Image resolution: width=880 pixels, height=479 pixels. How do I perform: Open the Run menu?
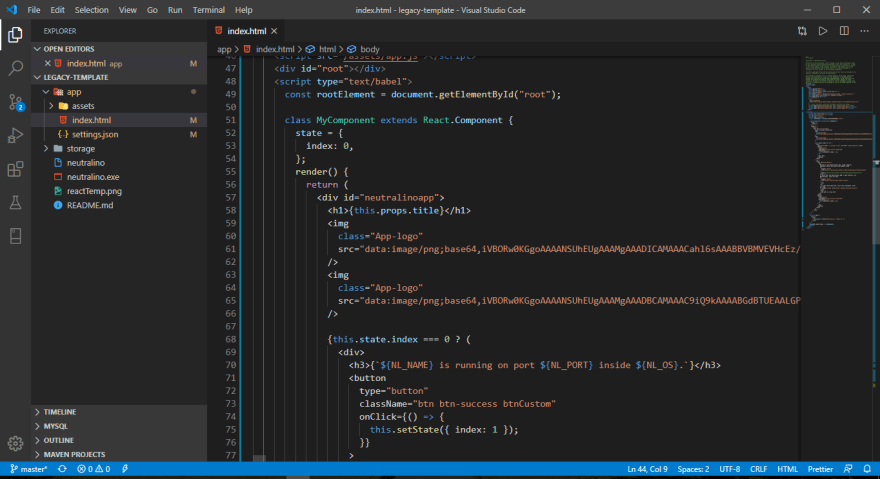(x=175, y=10)
